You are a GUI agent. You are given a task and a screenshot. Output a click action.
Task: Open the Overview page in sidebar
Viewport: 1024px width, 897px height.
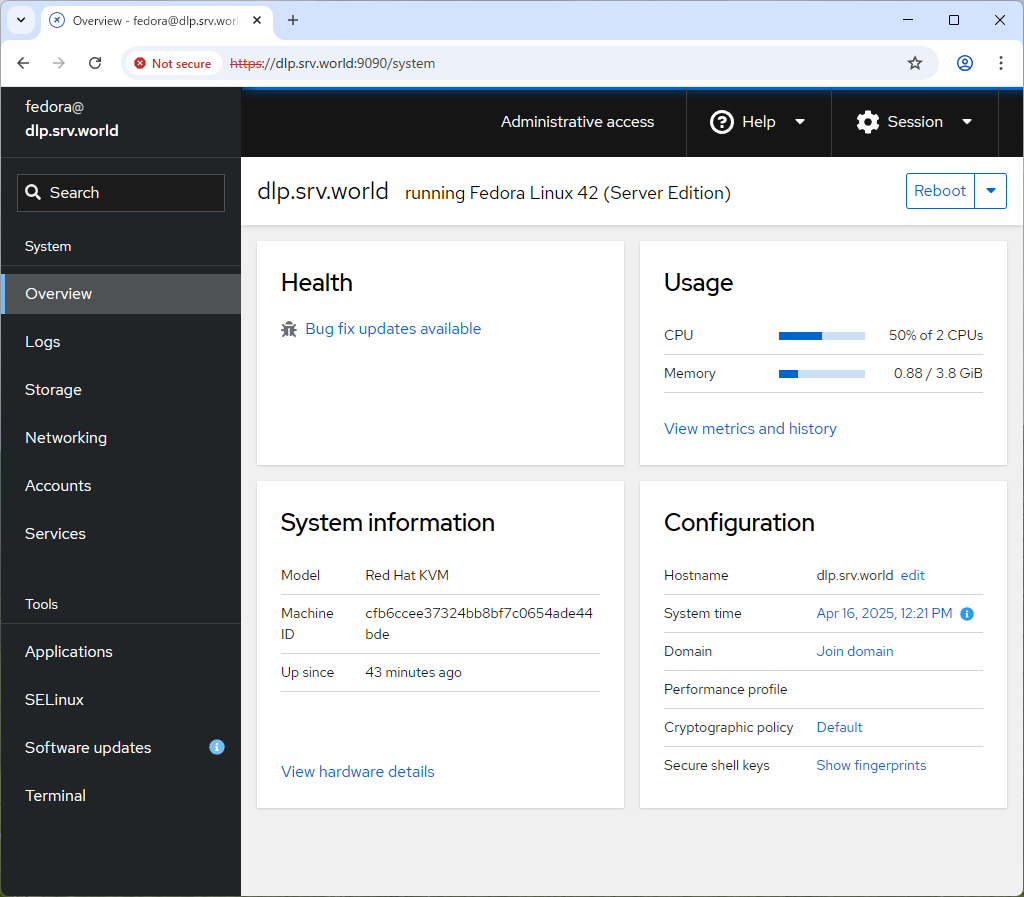121,294
